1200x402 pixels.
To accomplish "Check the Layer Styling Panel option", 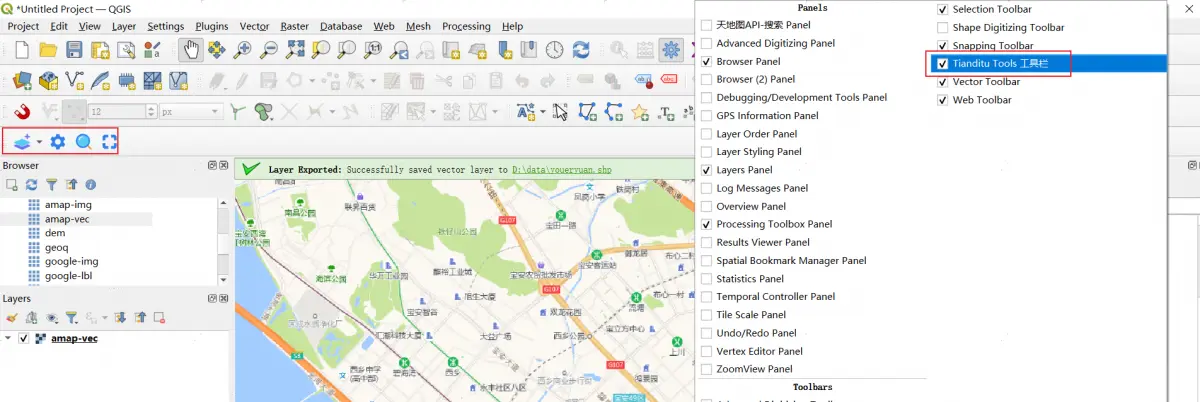I will point(706,152).
